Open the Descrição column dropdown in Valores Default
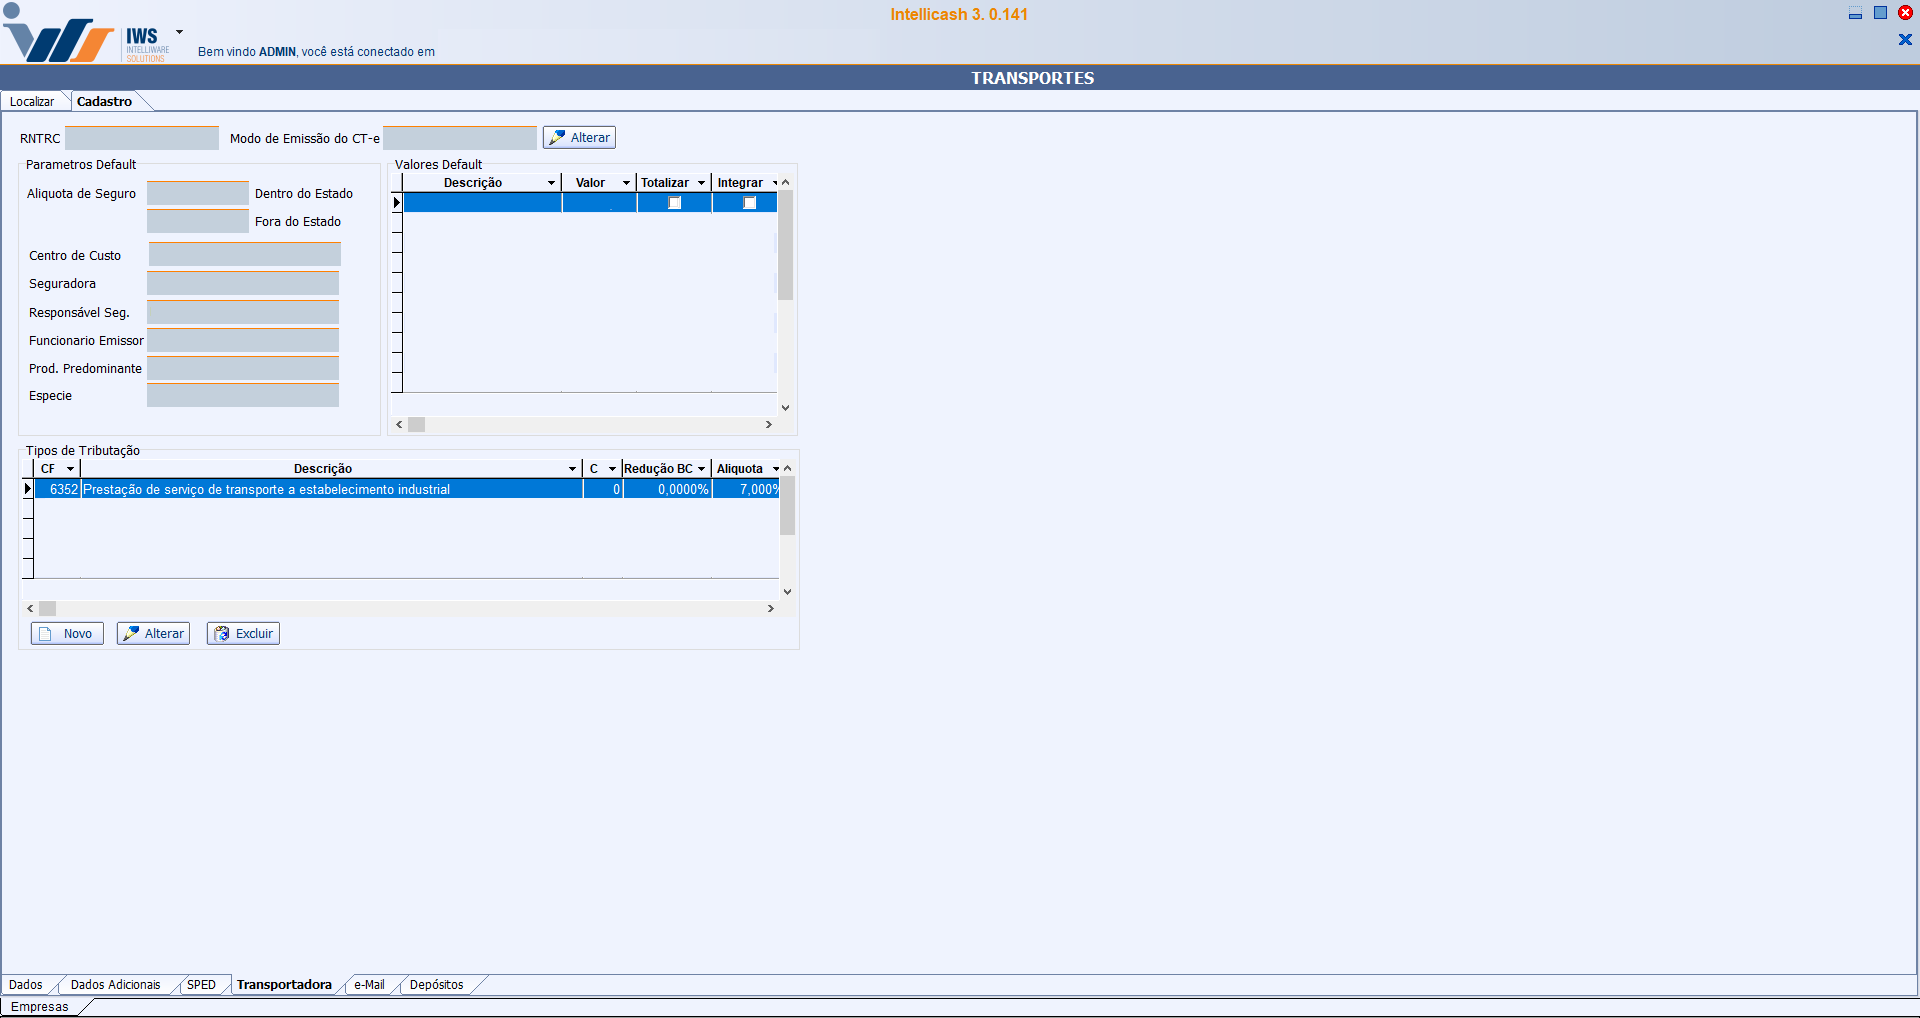The height and width of the screenshot is (1018, 1920). 551,183
